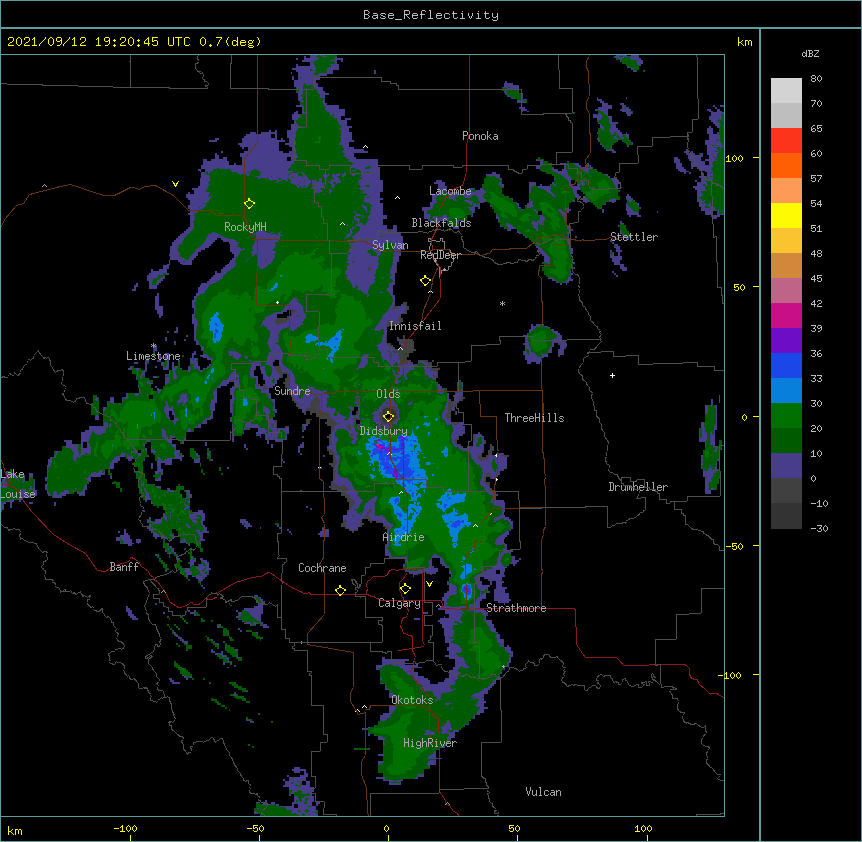
Task: Click the ThreeHills label
Action: (534, 418)
